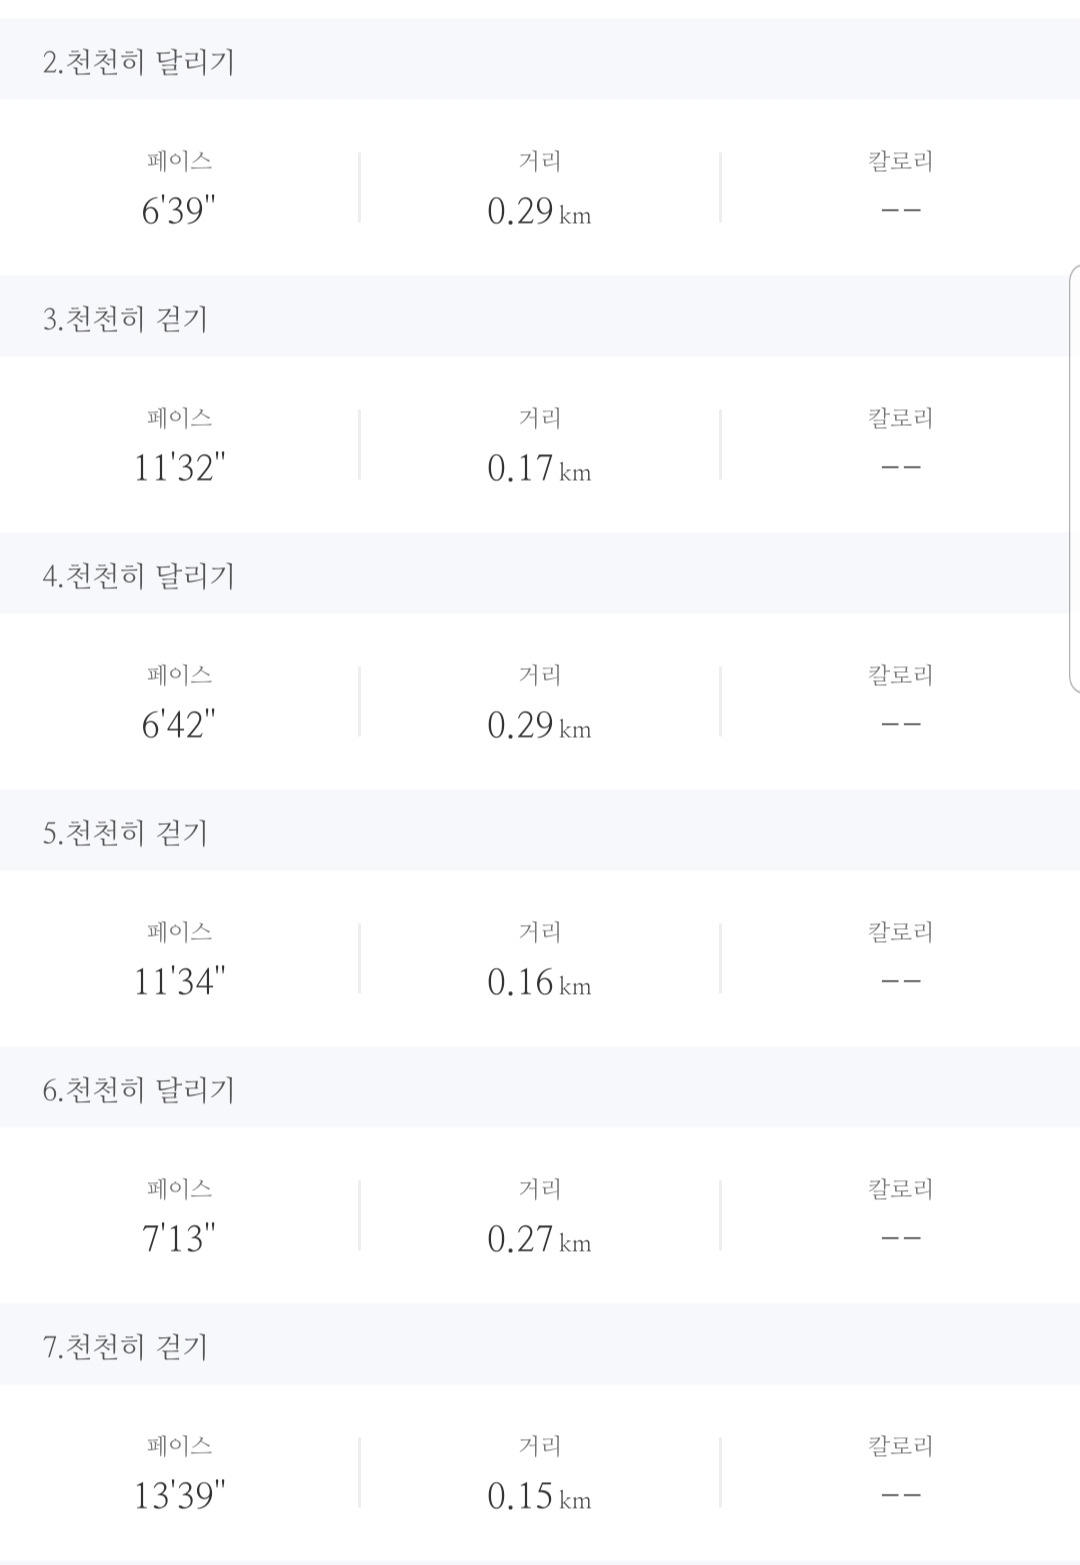Click the 6'39" pace value
The width and height of the screenshot is (1080, 1565).
tap(179, 211)
